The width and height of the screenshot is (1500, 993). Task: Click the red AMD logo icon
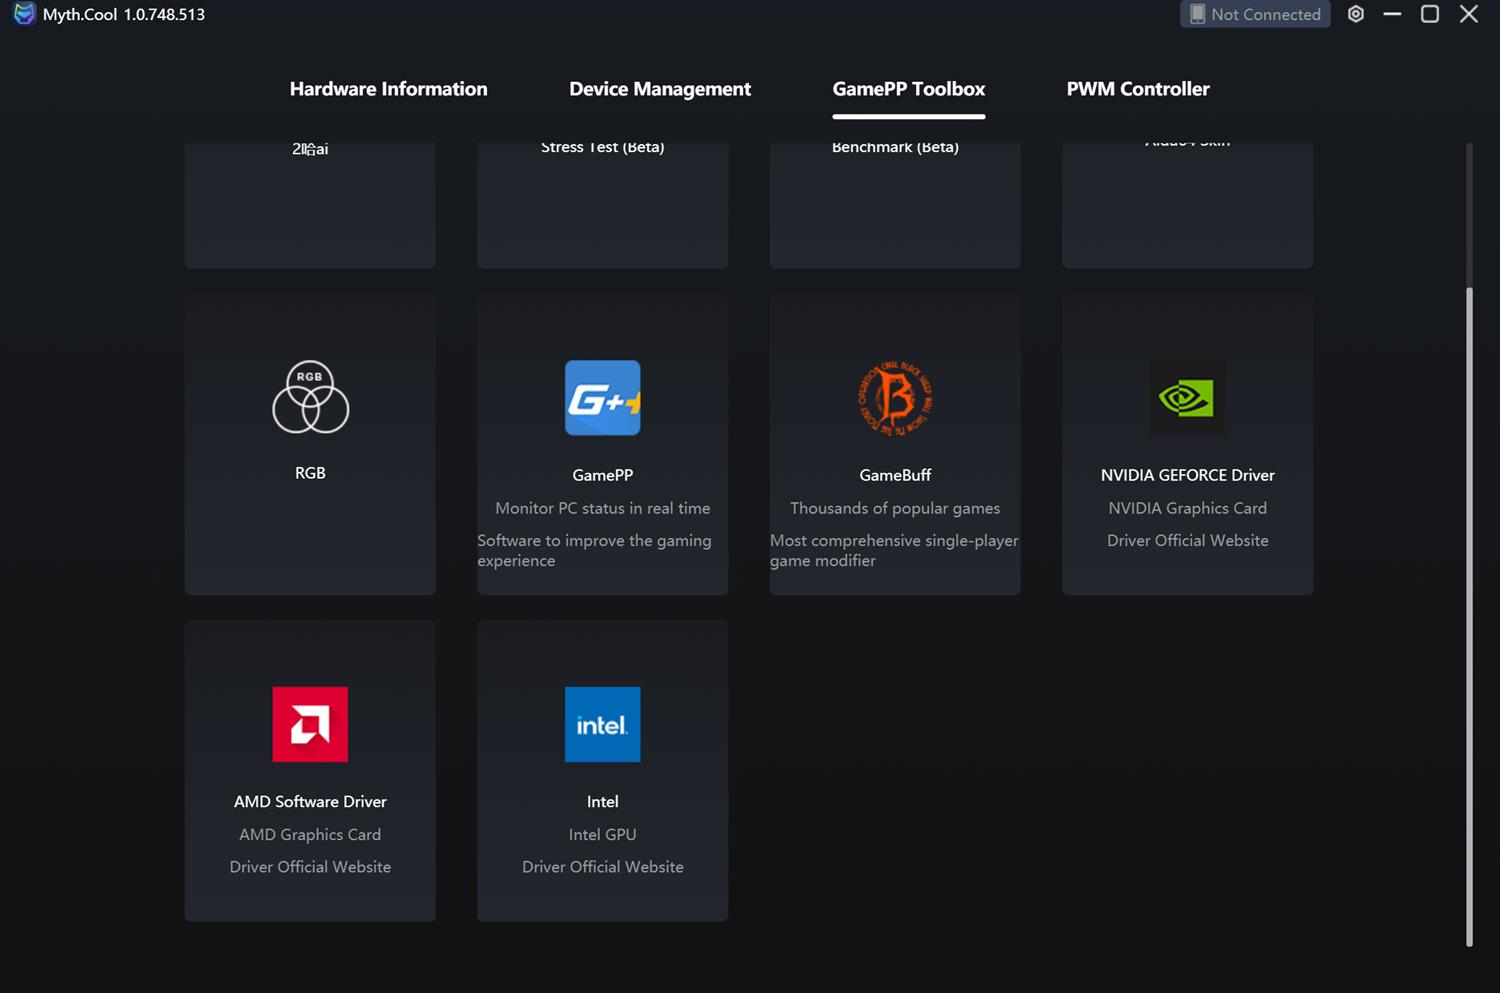coord(310,724)
